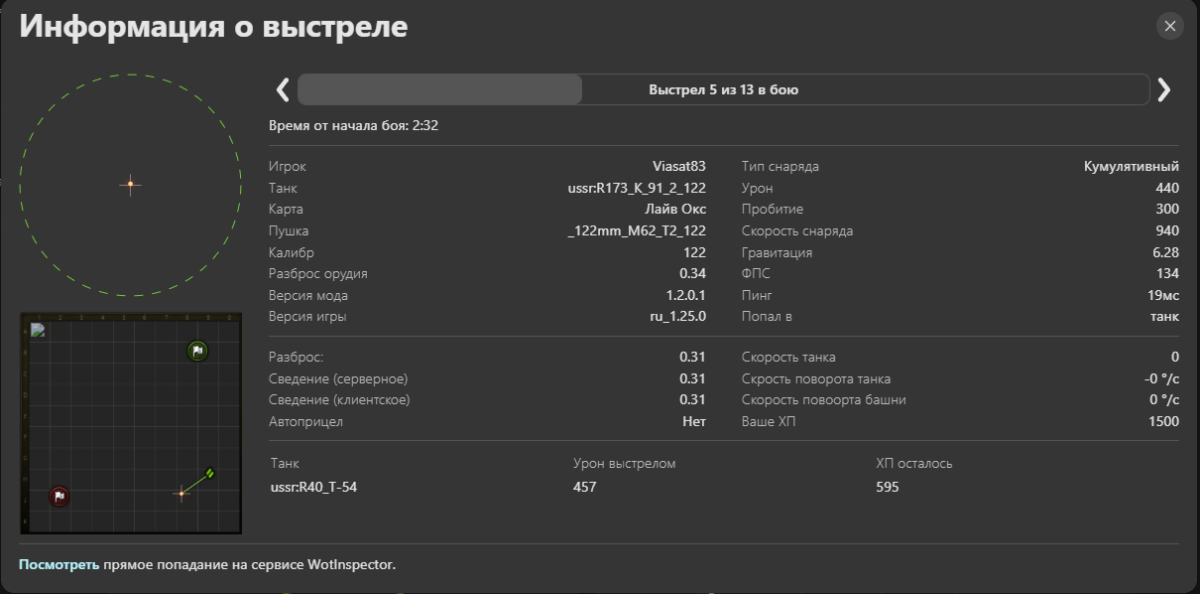
Task: Click the broken image icon on minimap
Action: [x=37, y=330]
